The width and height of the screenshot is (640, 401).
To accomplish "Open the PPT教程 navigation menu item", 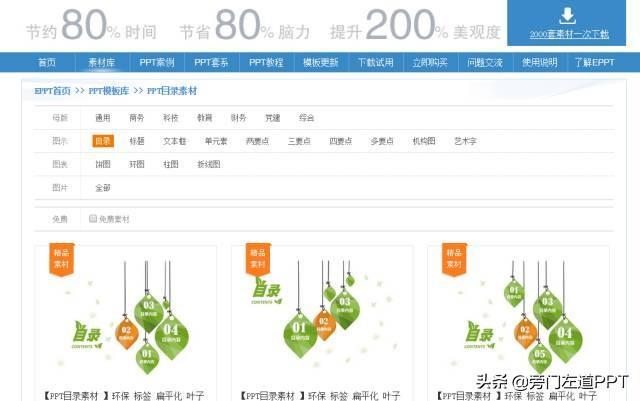I will (266, 62).
